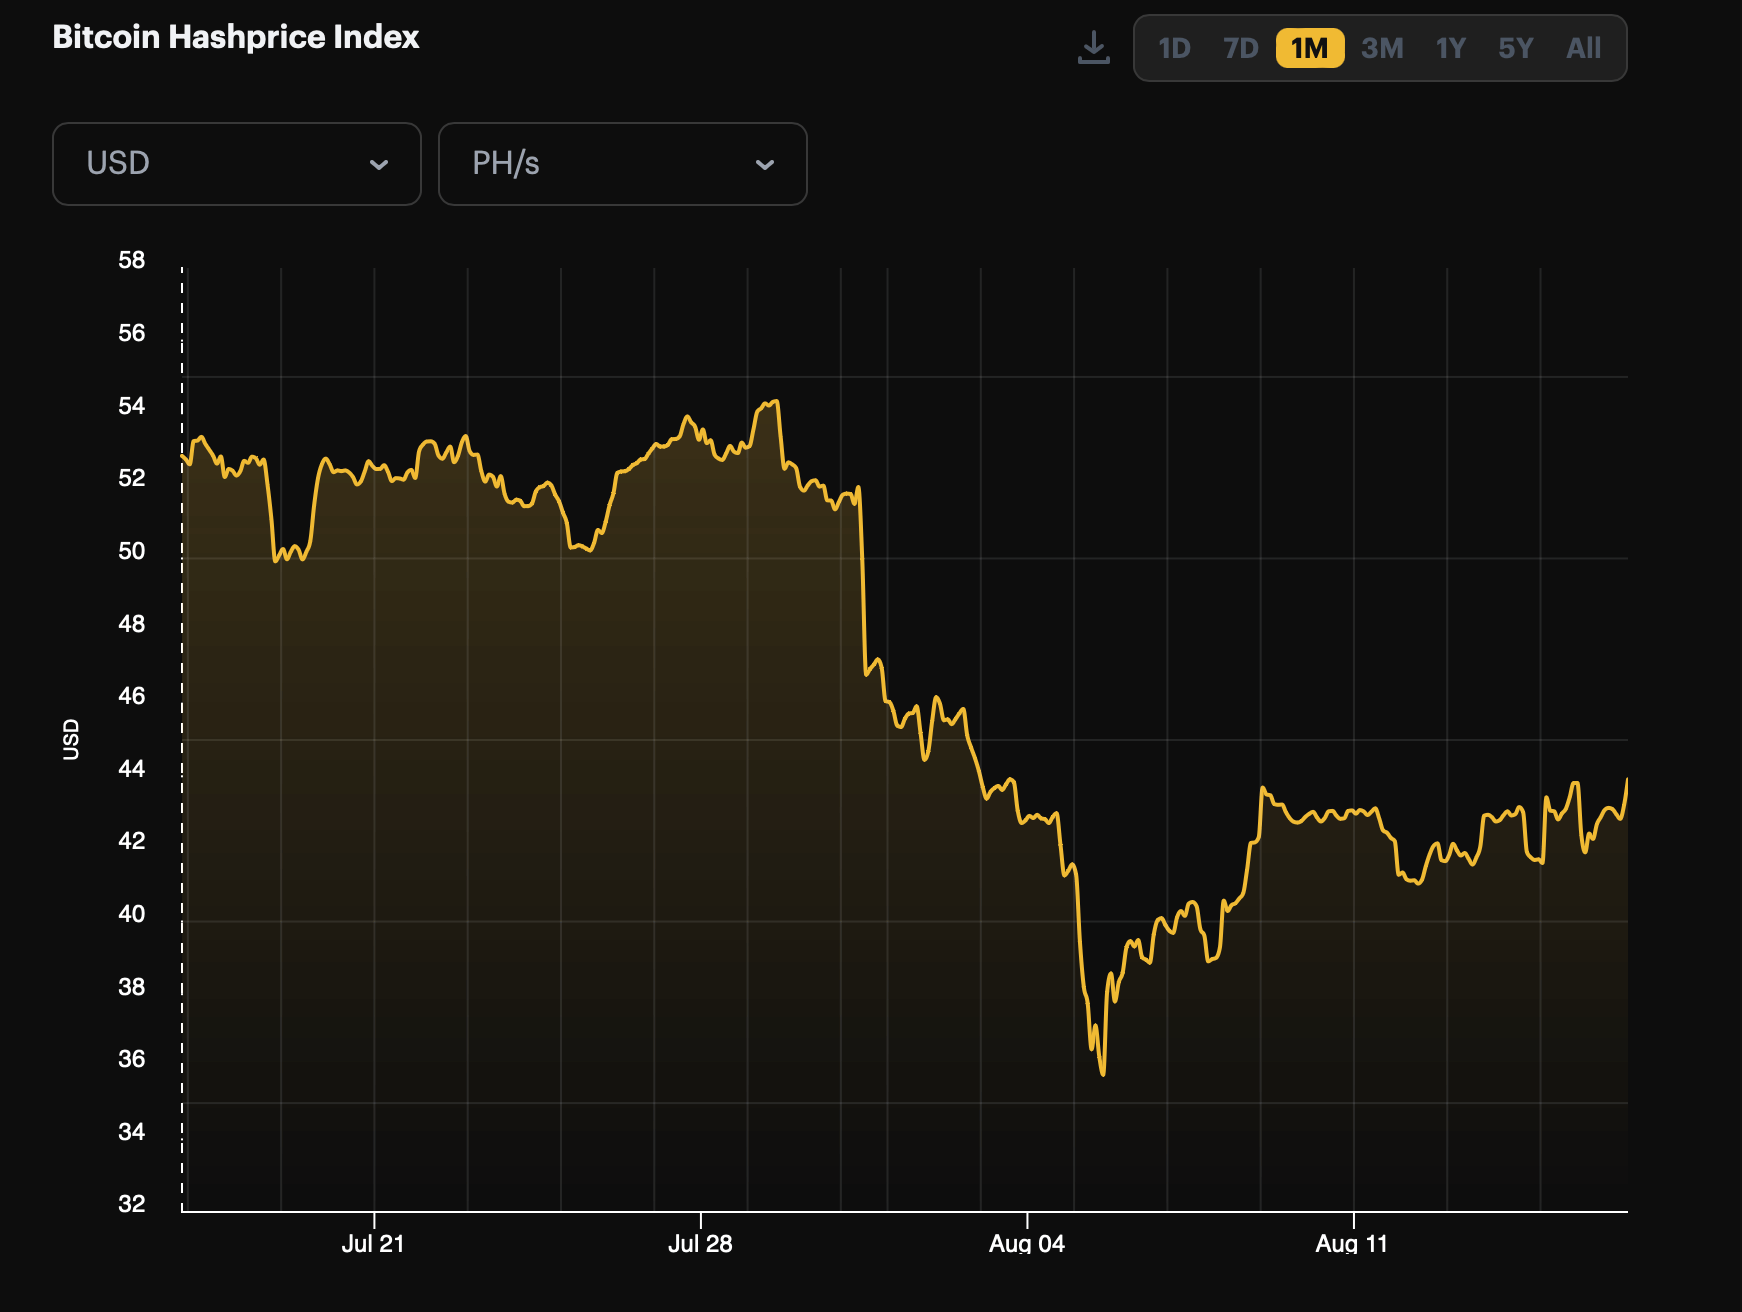Show All historical data
The width and height of the screenshot is (1742, 1312).
[x=1584, y=48]
